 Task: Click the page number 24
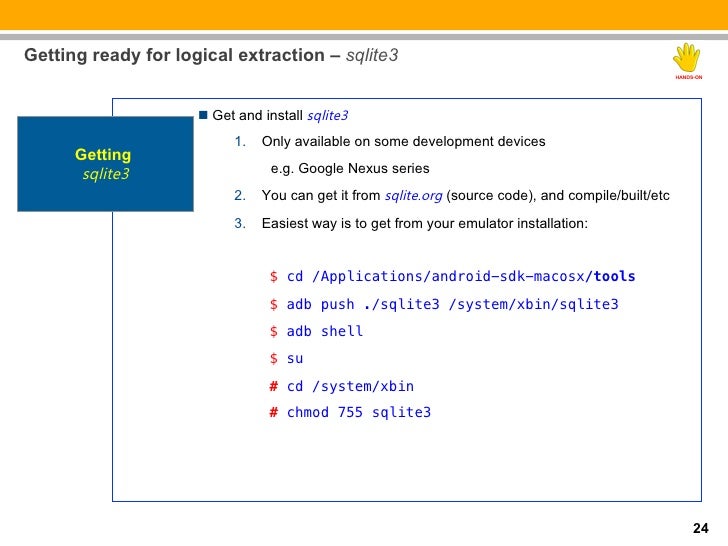pyautogui.click(x=700, y=528)
